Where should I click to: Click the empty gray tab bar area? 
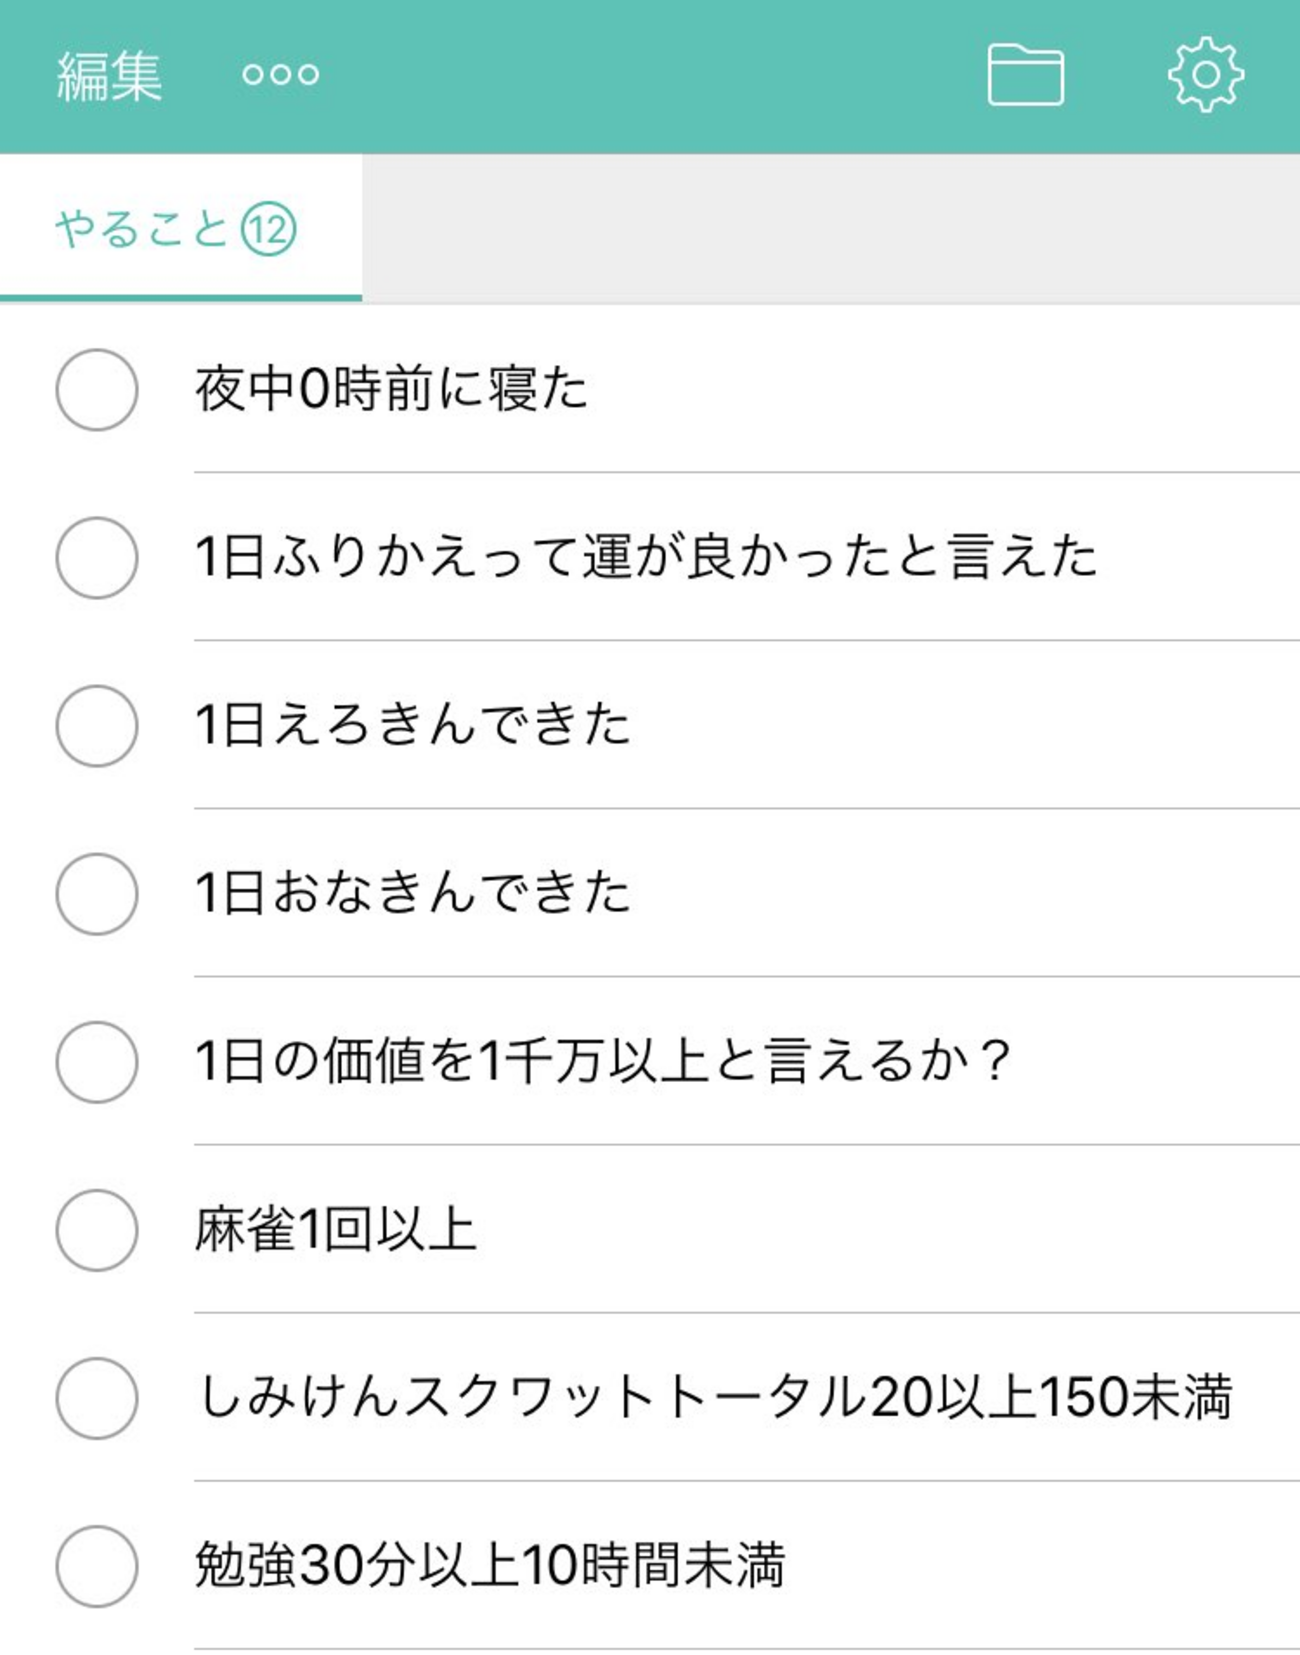coord(830,229)
